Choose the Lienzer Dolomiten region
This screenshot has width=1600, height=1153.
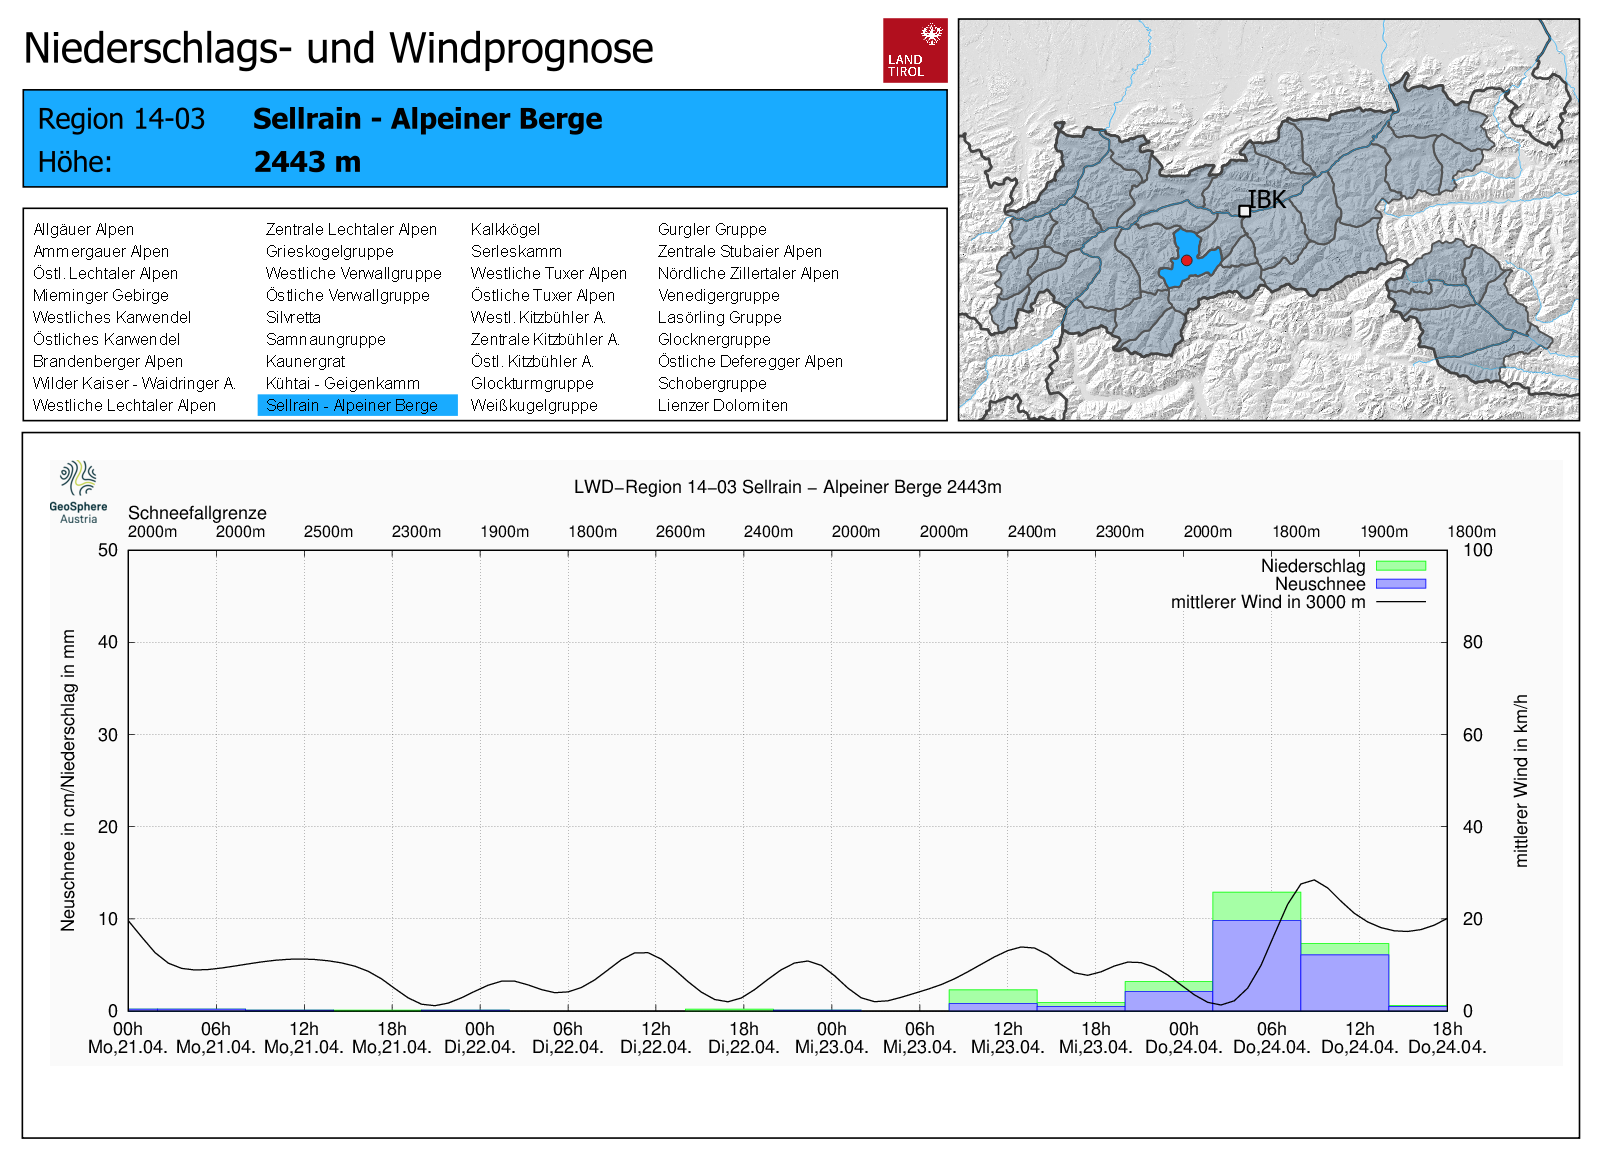tap(722, 405)
